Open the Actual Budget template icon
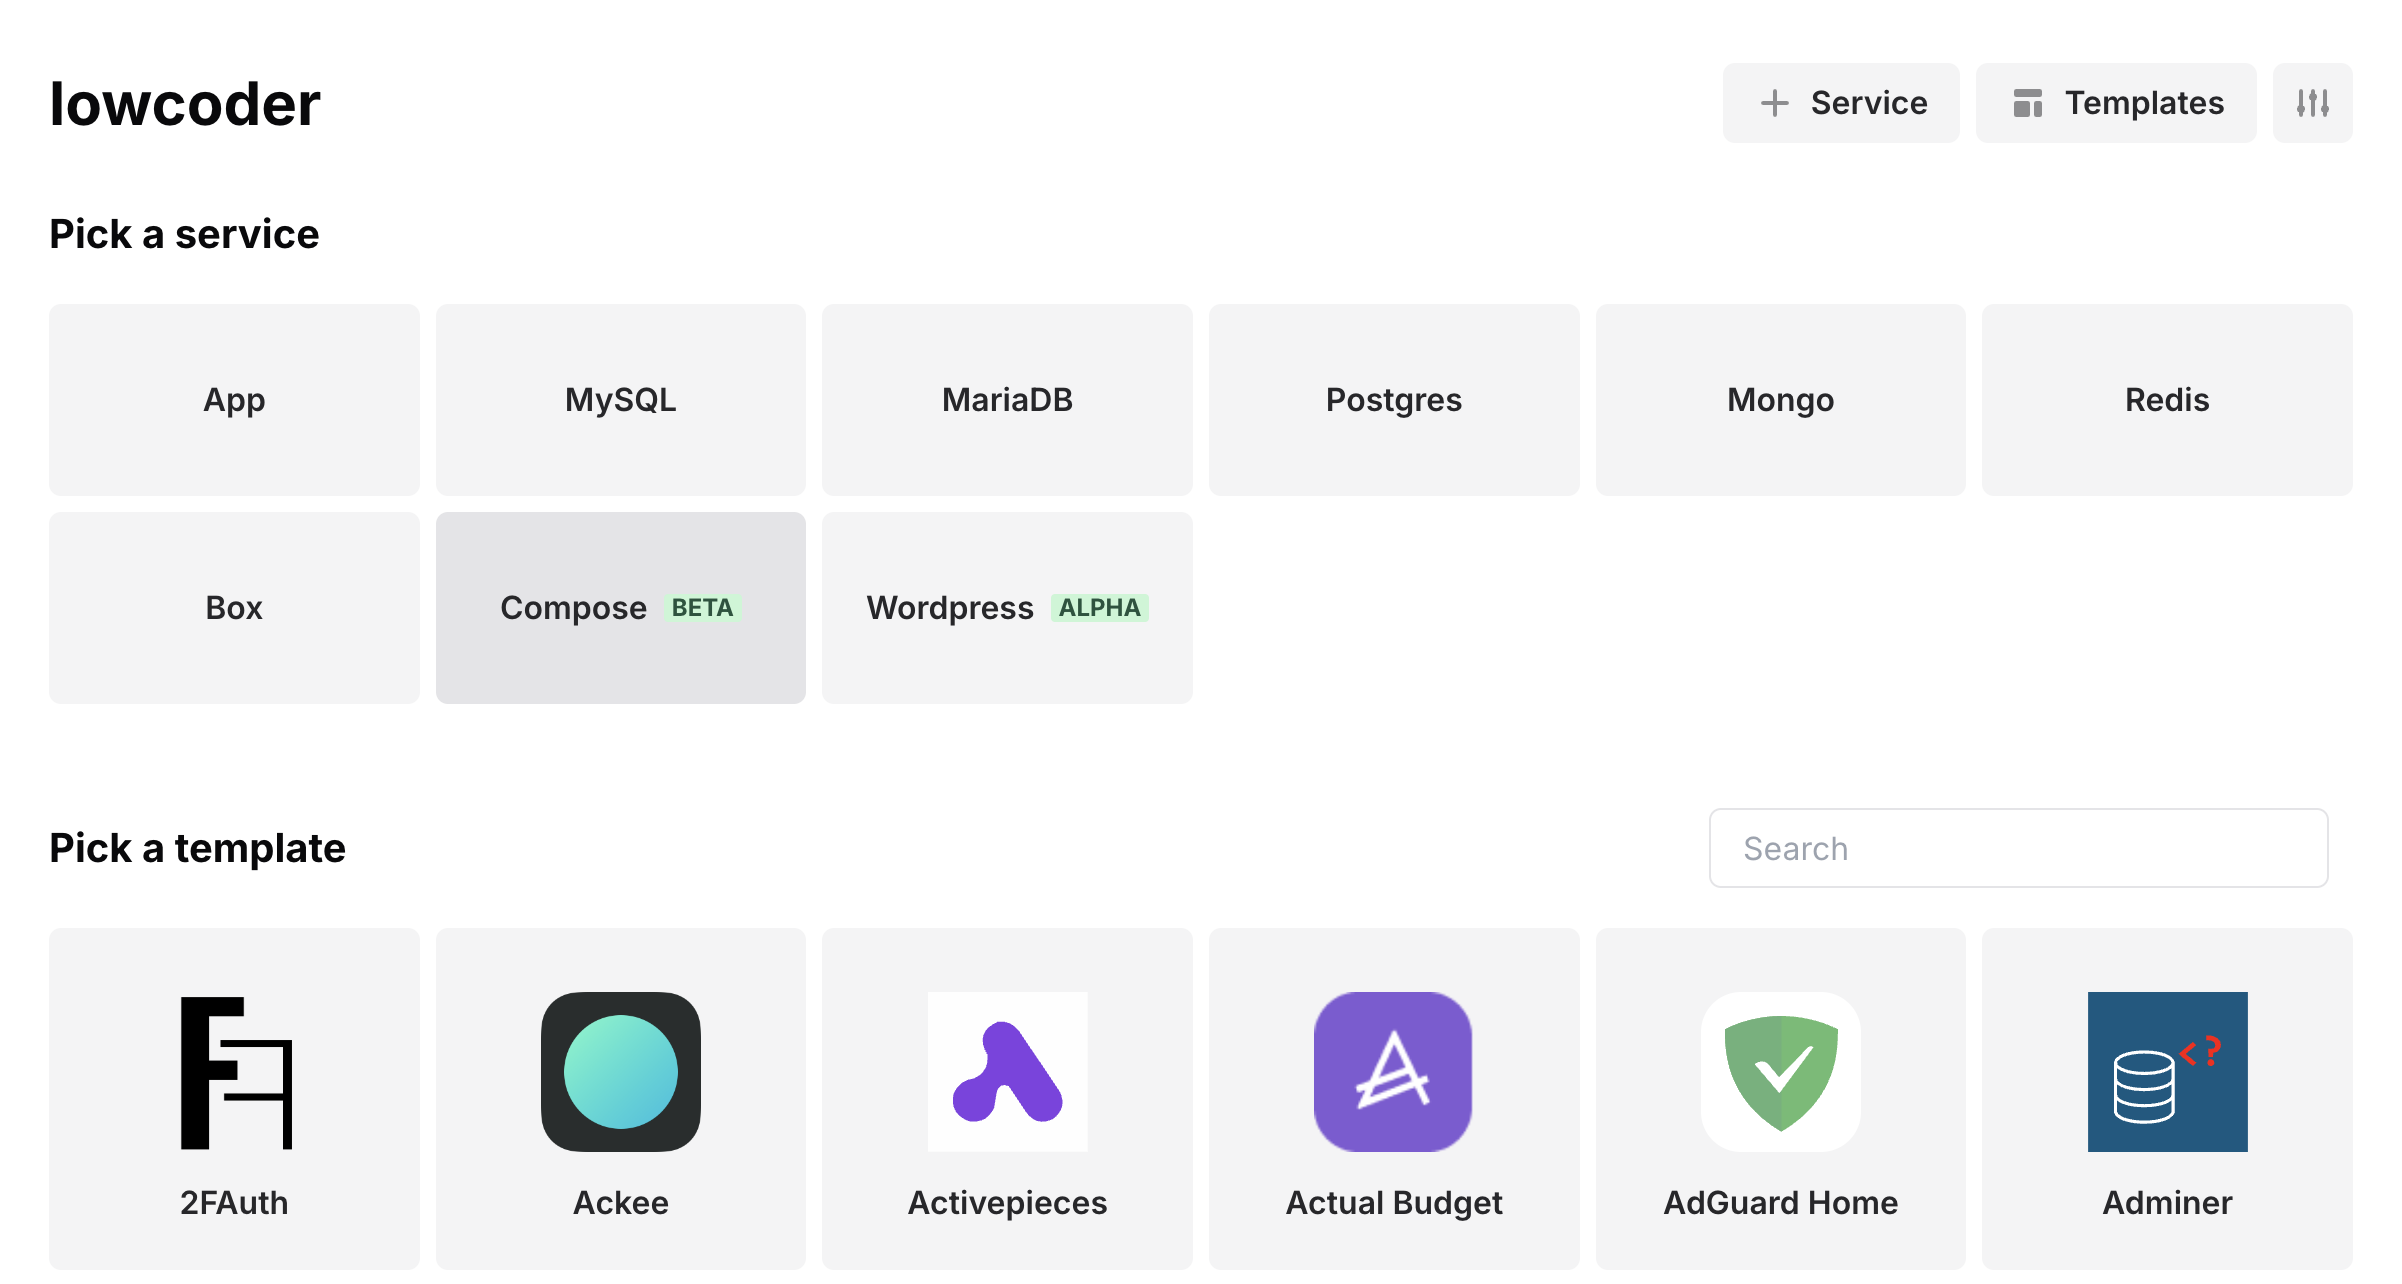This screenshot has width=2402, height=1284. [x=1393, y=1072]
